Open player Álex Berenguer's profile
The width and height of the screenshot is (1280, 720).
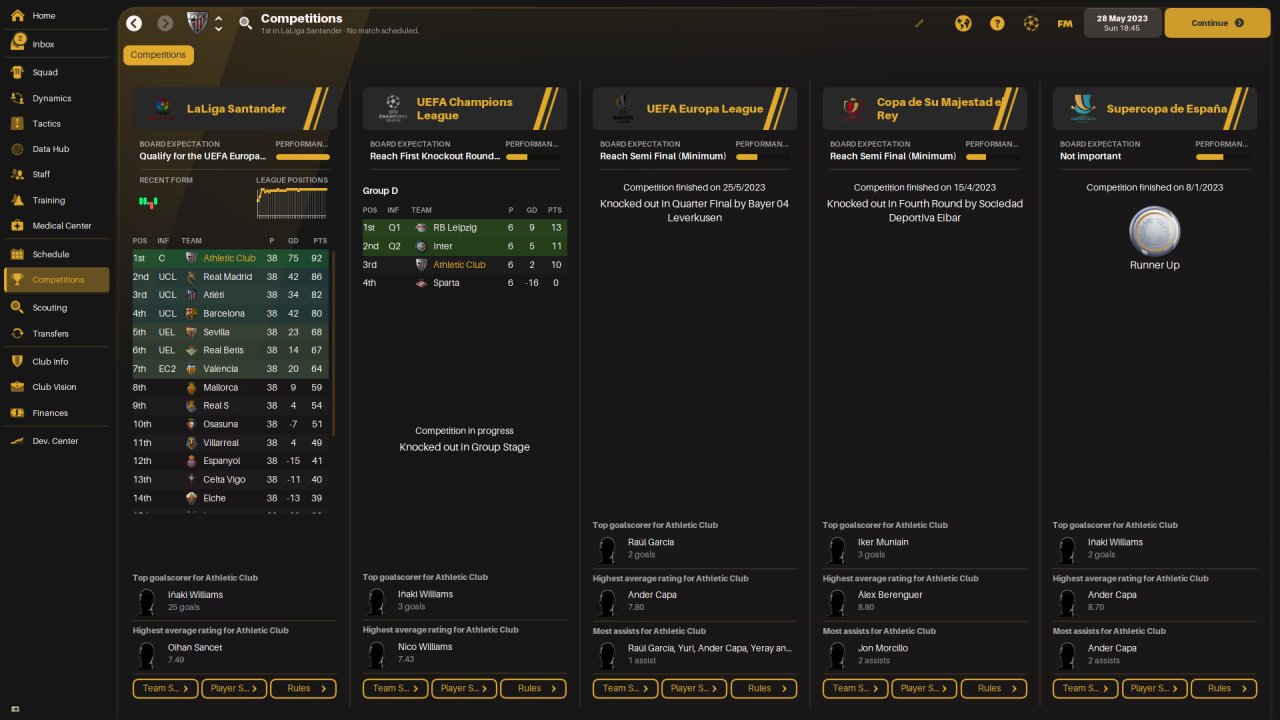[x=890, y=595]
